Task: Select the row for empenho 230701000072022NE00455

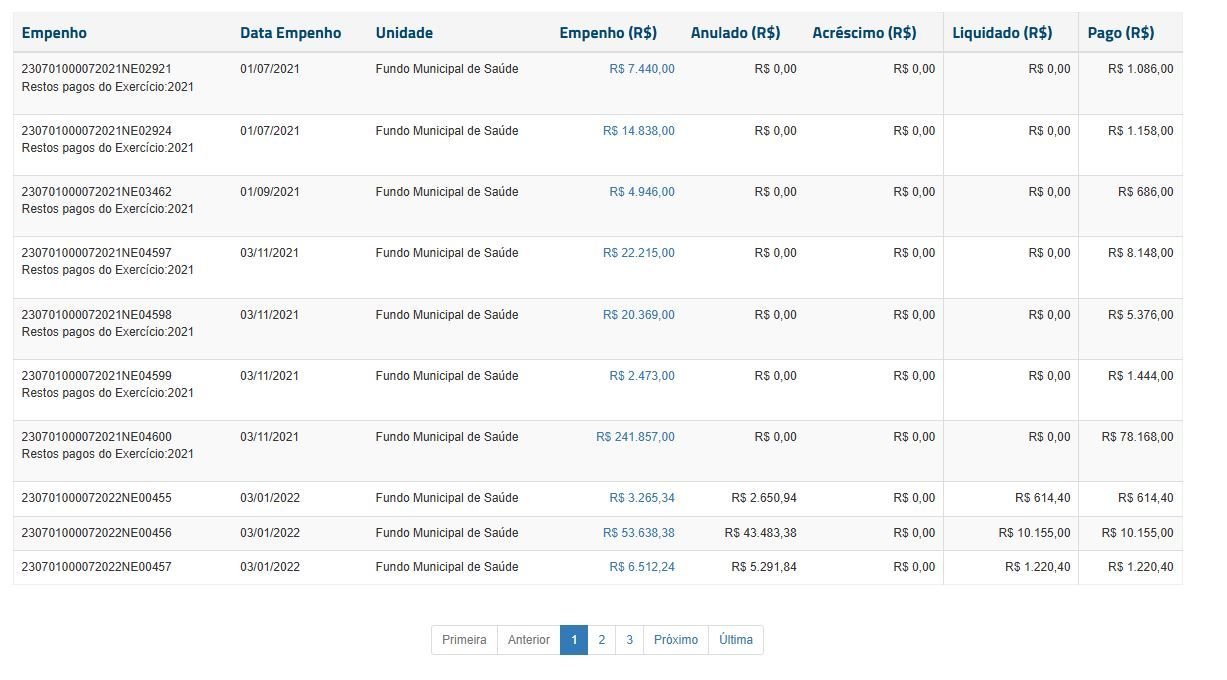Action: [x=96, y=498]
